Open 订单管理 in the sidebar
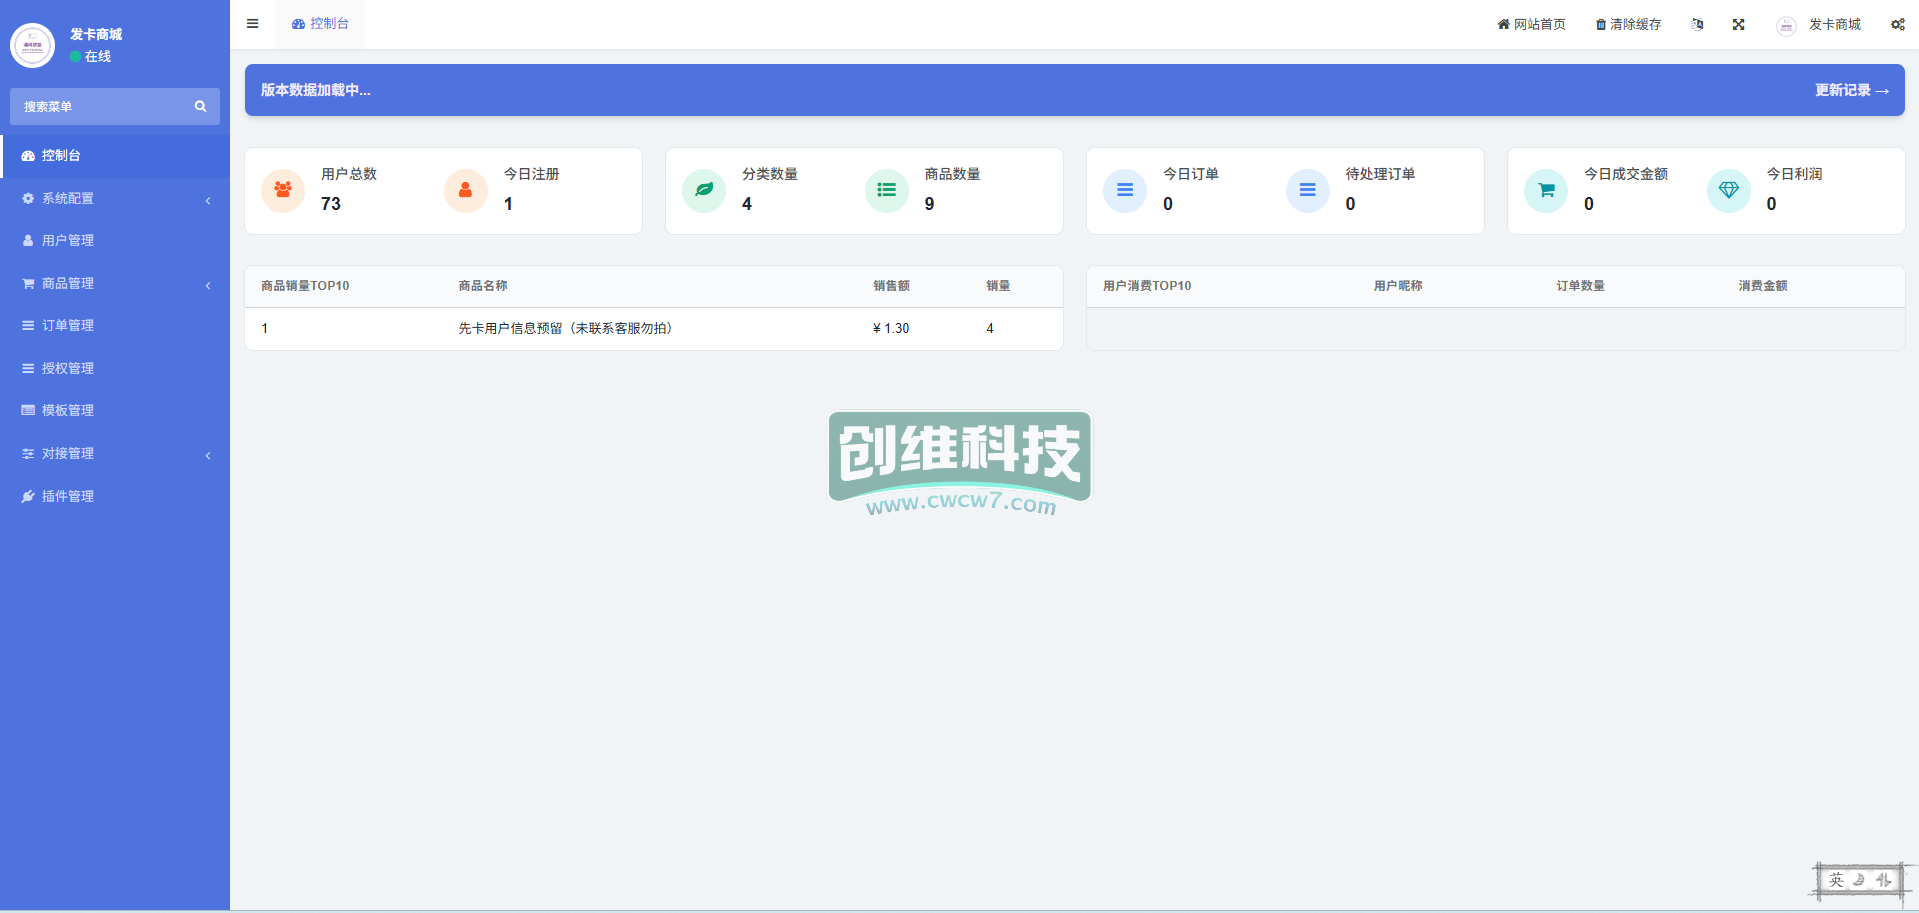This screenshot has width=1919, height=913. coord(115,326)
